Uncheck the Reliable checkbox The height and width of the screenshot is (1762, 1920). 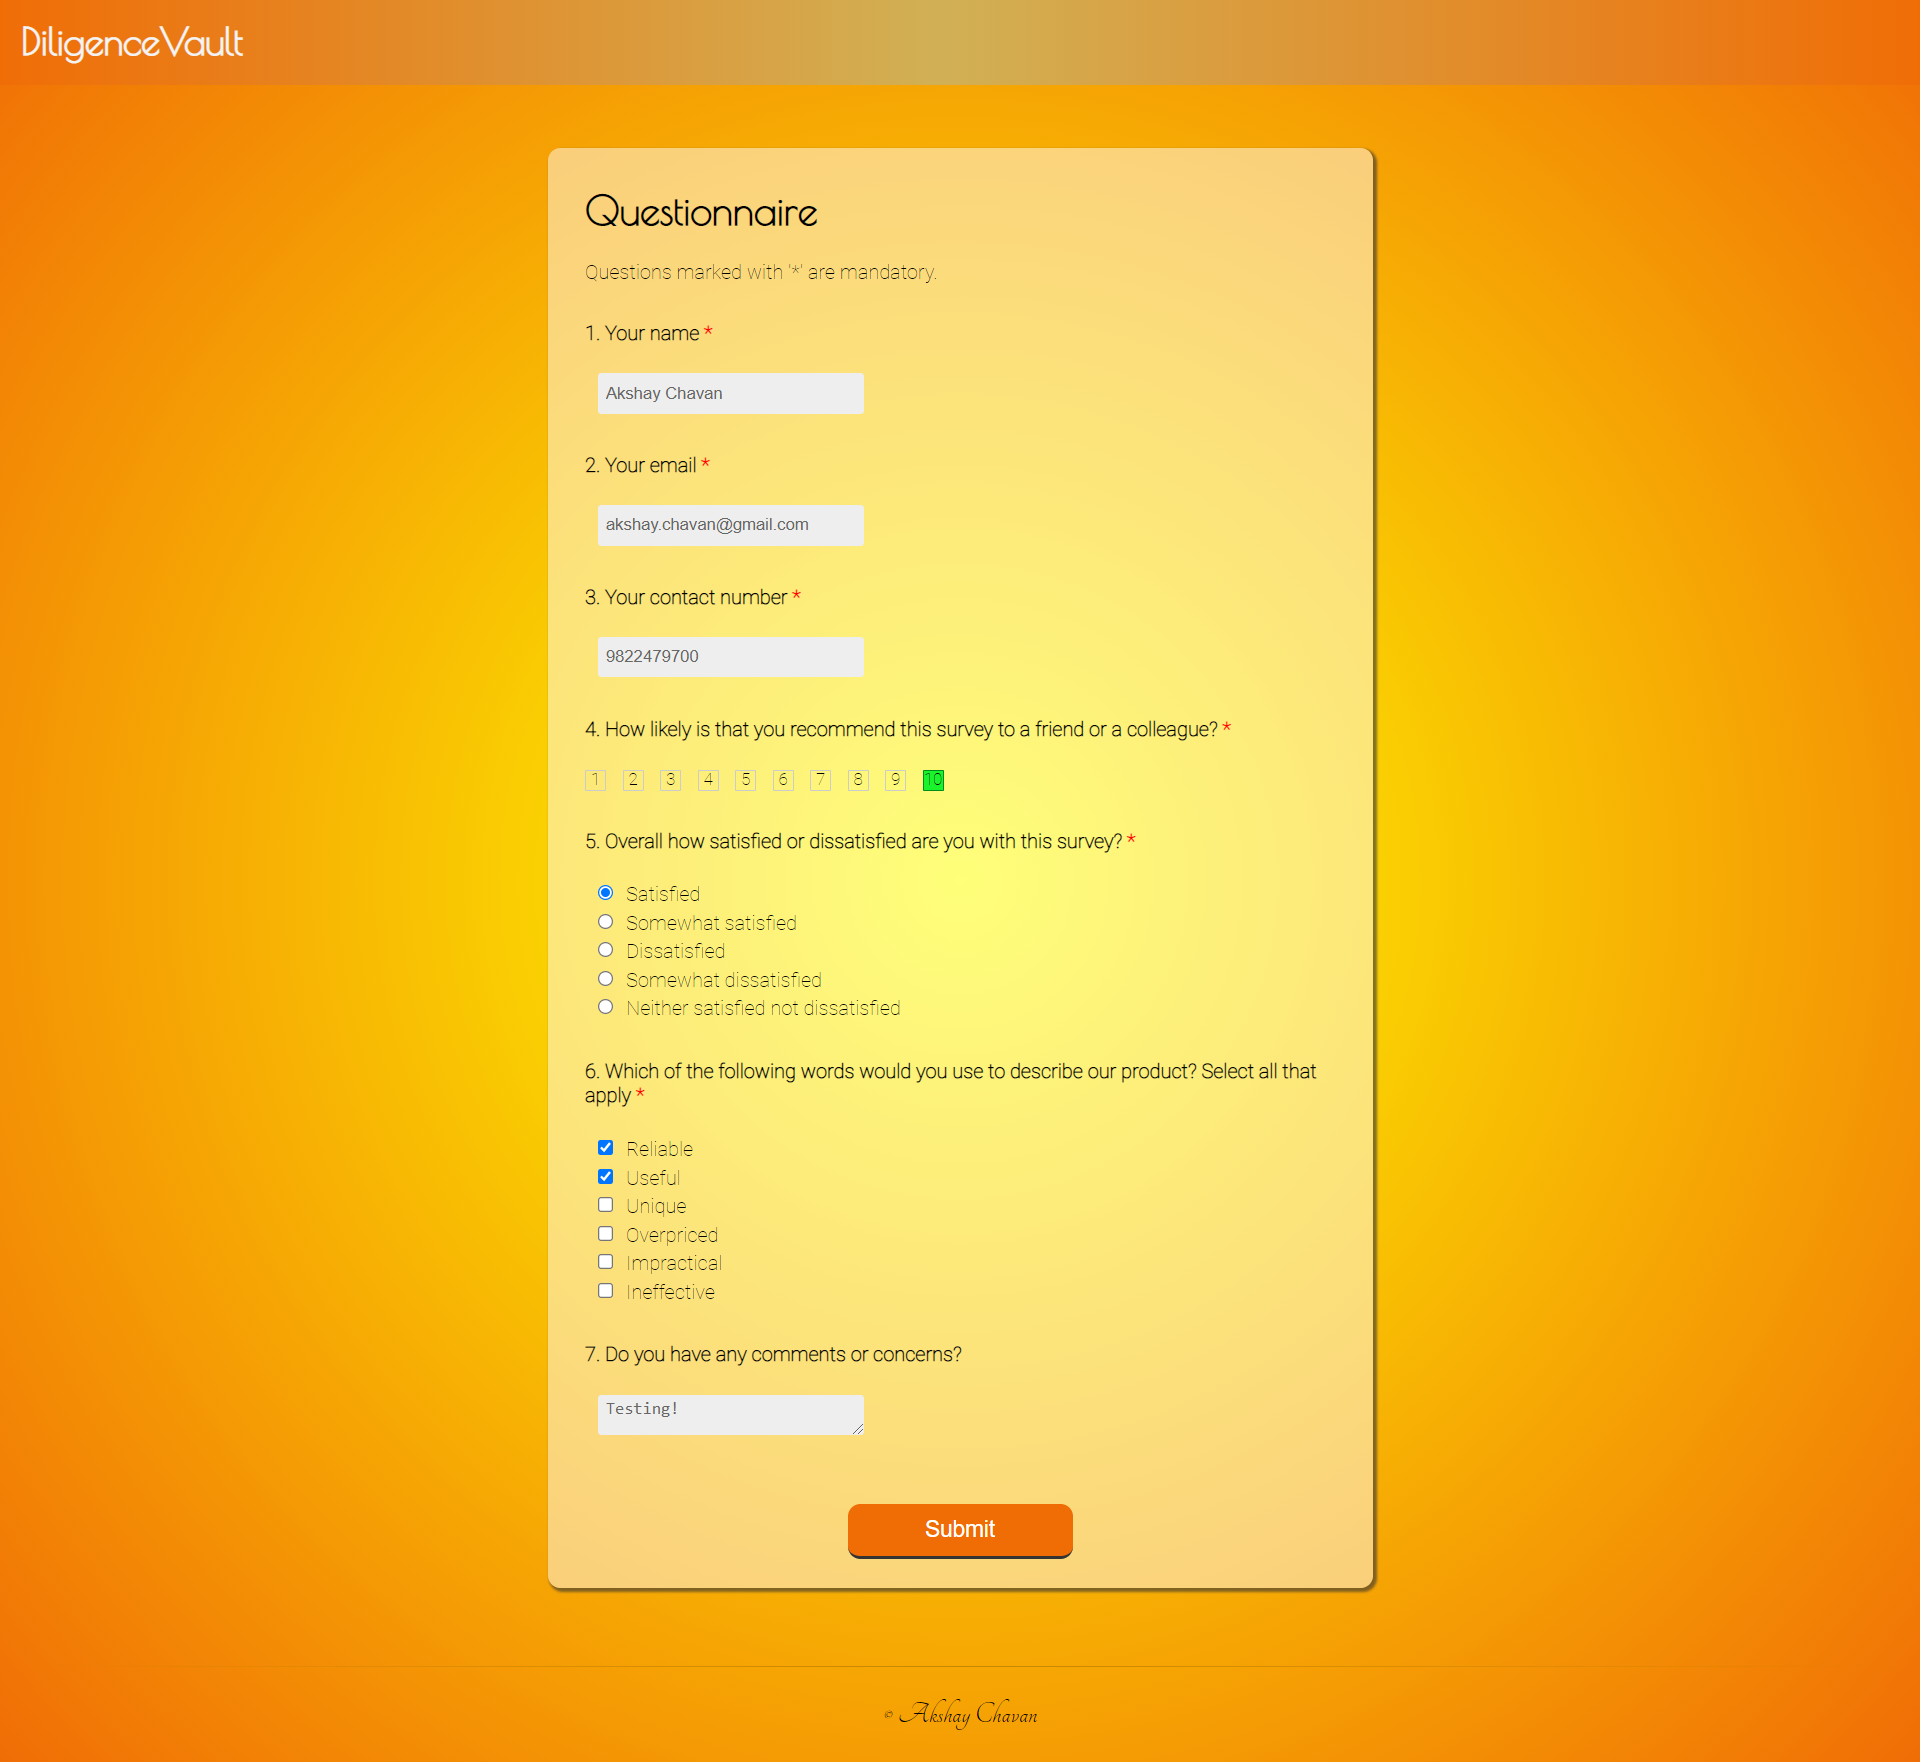point(605,1148)
